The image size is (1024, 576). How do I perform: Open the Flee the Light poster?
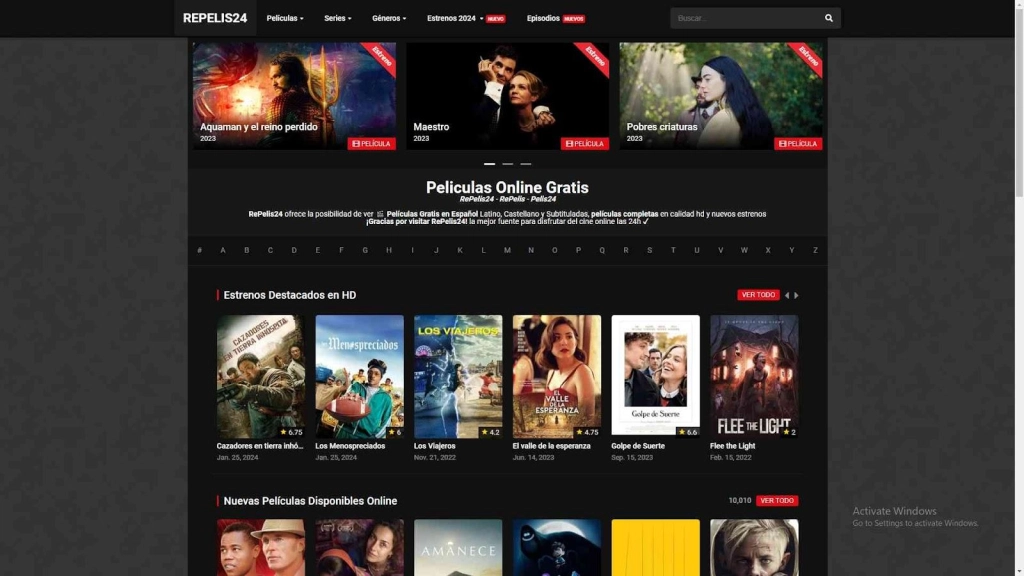point(754,376)
